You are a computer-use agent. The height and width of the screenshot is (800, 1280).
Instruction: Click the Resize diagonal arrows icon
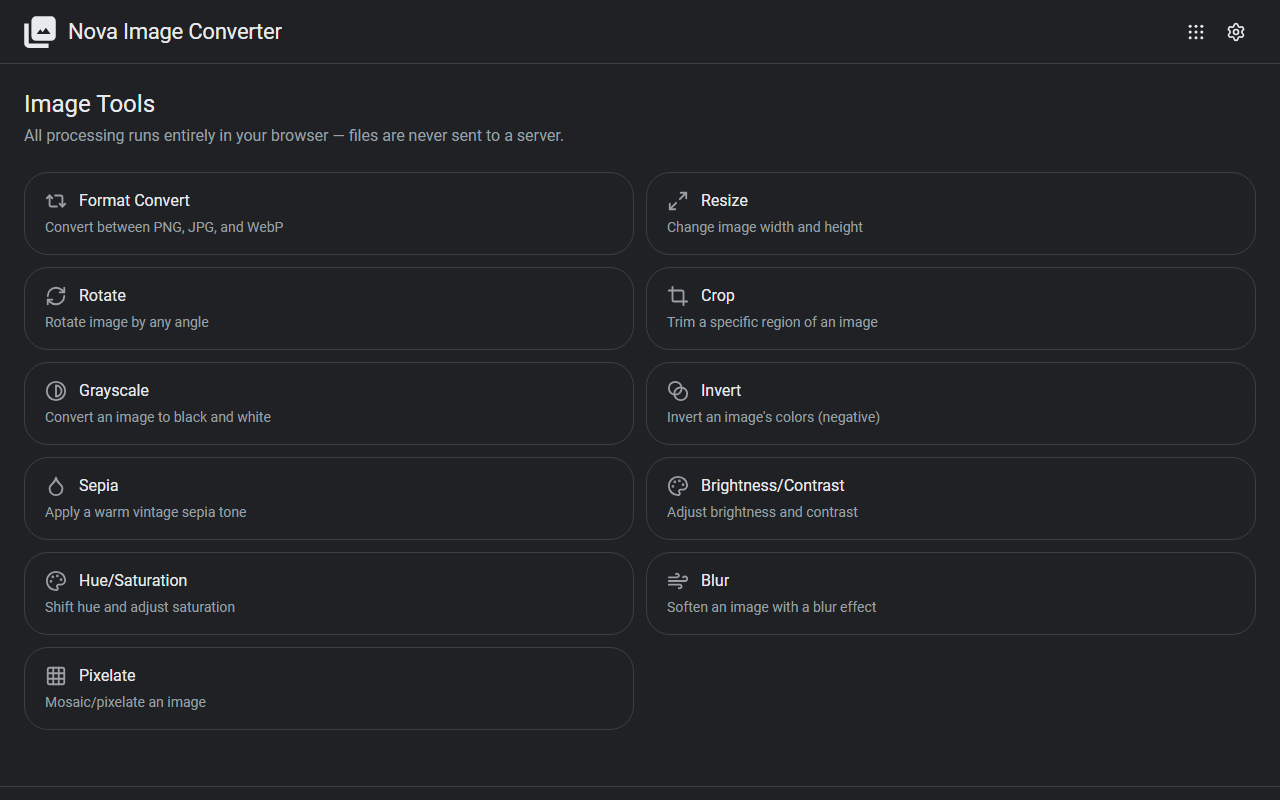tap(678, 201)
